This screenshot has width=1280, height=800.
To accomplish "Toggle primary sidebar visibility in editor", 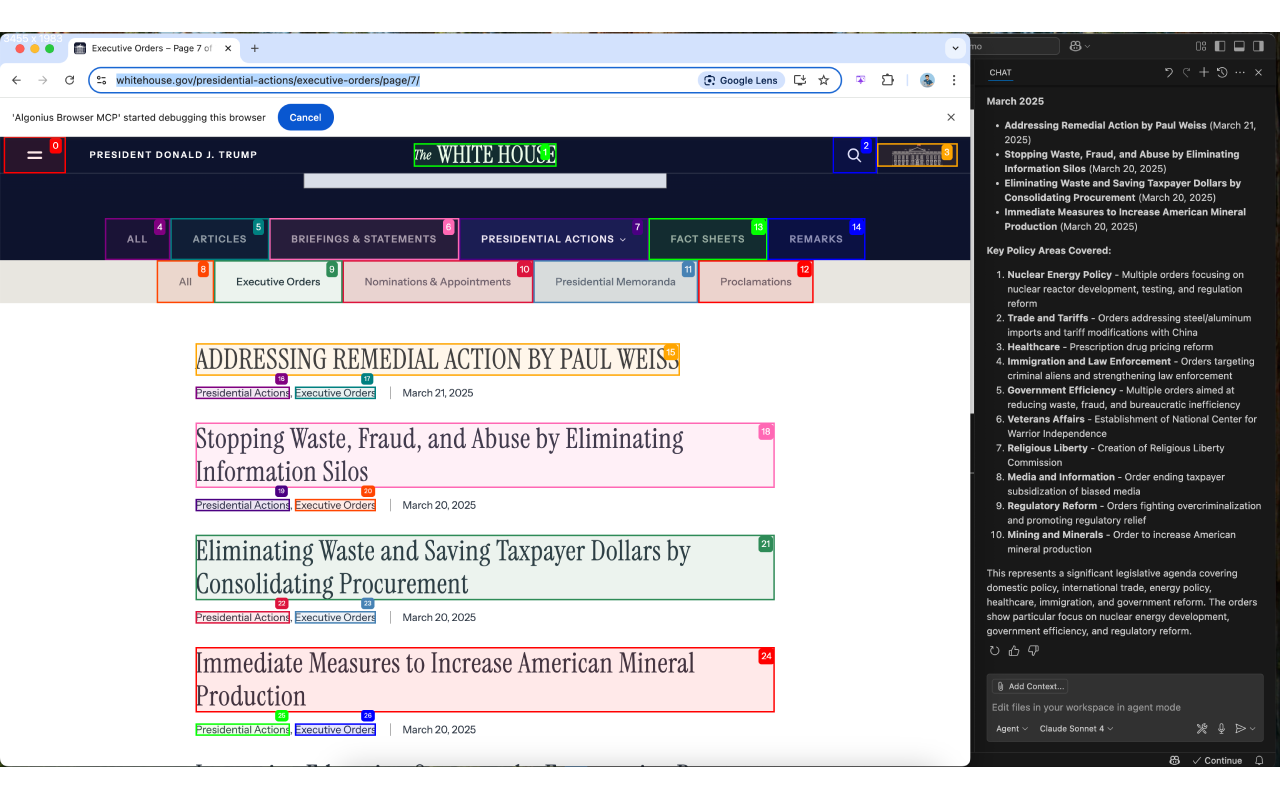I will 1220,46.
